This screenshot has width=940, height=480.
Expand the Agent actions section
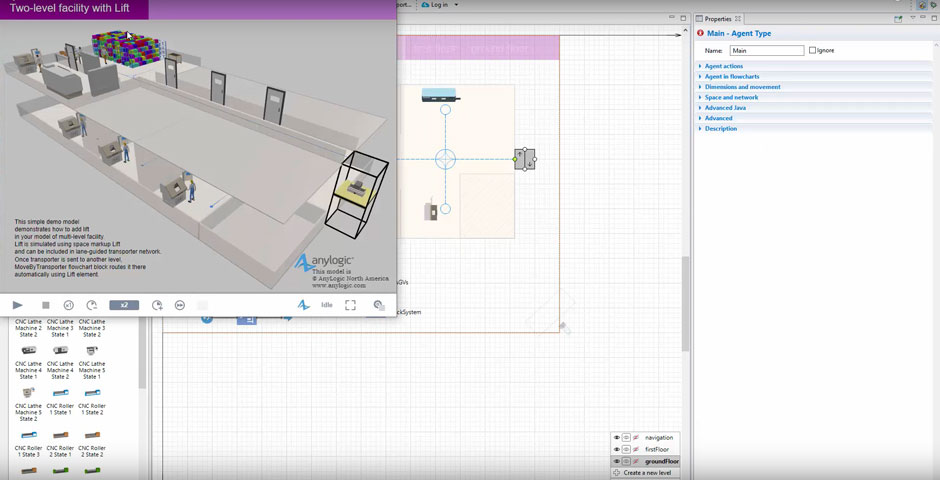click(x=725, y=66)
